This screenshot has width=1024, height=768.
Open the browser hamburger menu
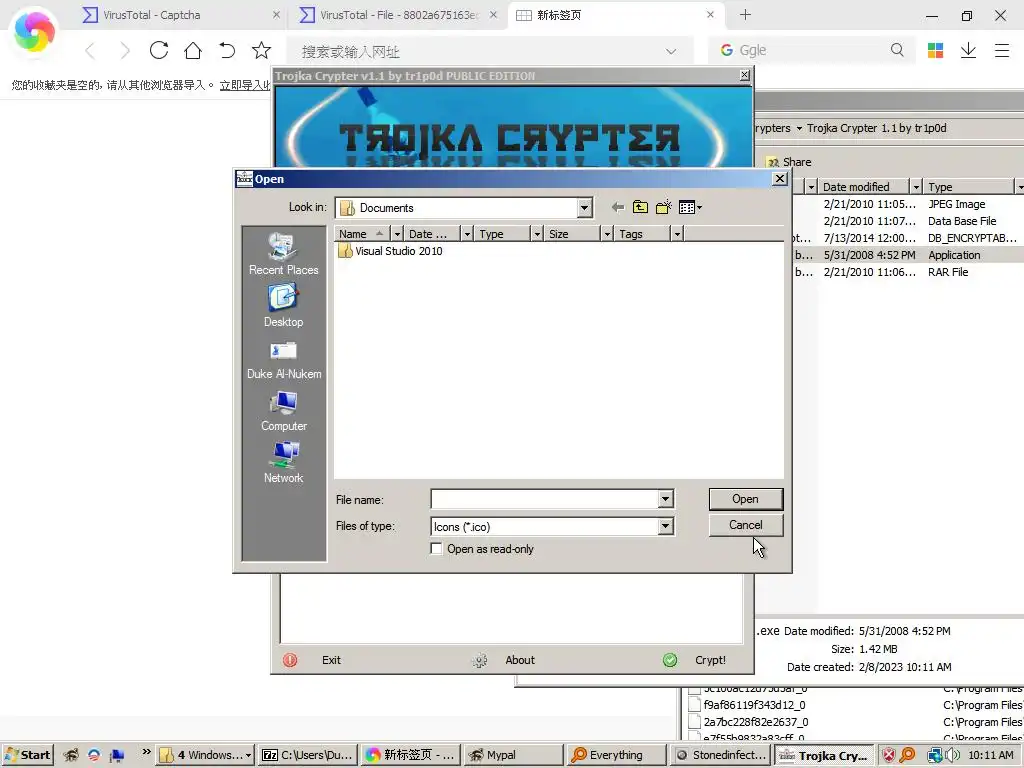tap(1002, 50)
